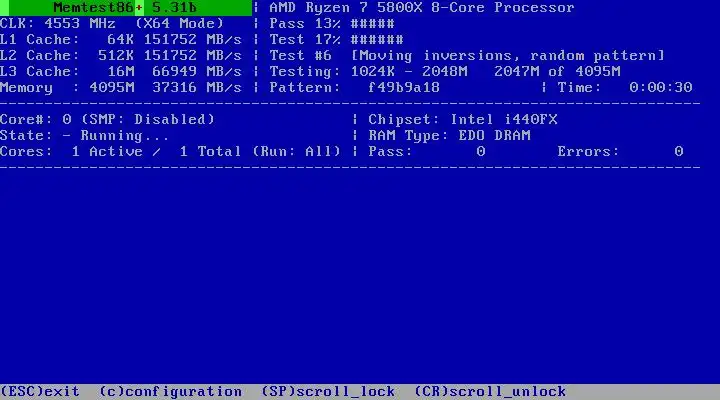Image resolution: width=720 pixels, height=400 pixels.
Task: Click the Testing: 1024K - 2048M range
Action: (368, 72)
